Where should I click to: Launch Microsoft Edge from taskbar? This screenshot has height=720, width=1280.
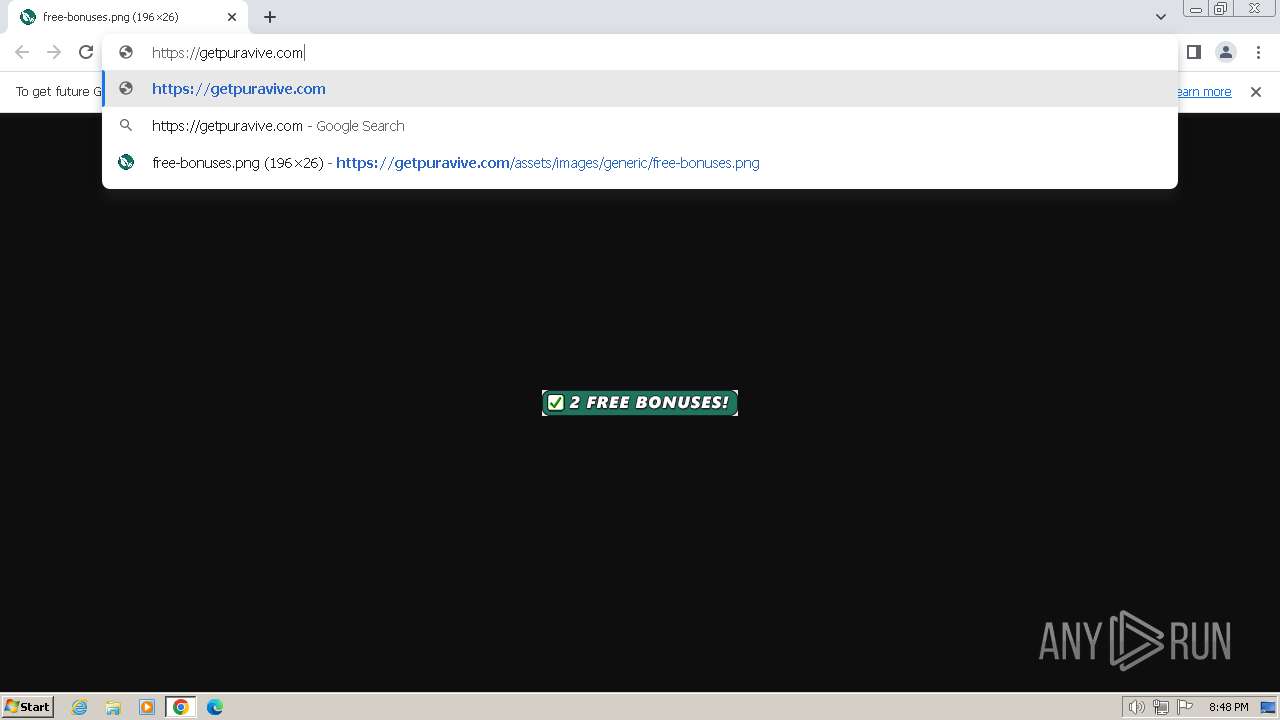click(x=215, y=707)
